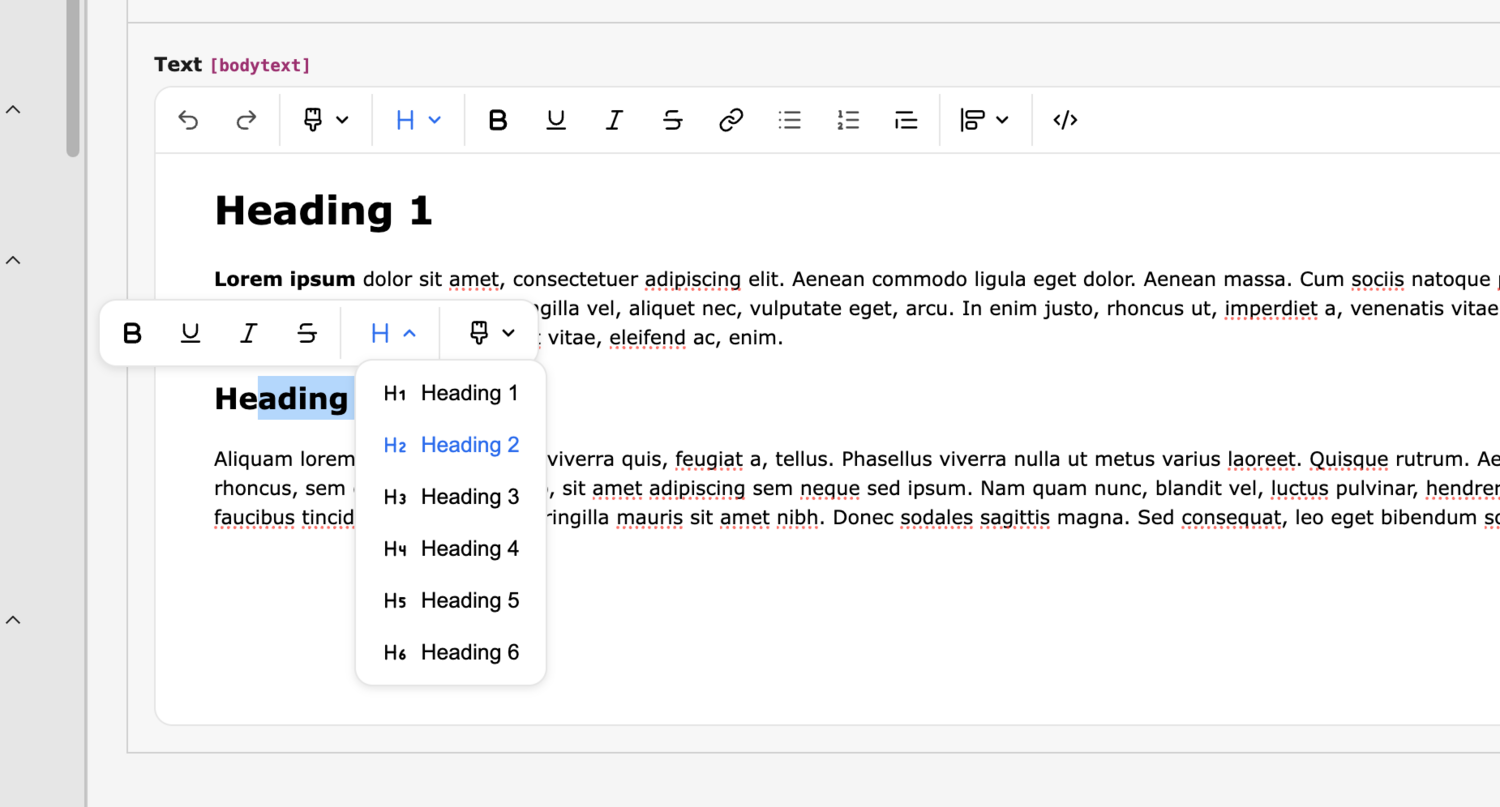The image size is (1500, 807).
Task: Open the text alignment dropdown
Action: [984, 120]
